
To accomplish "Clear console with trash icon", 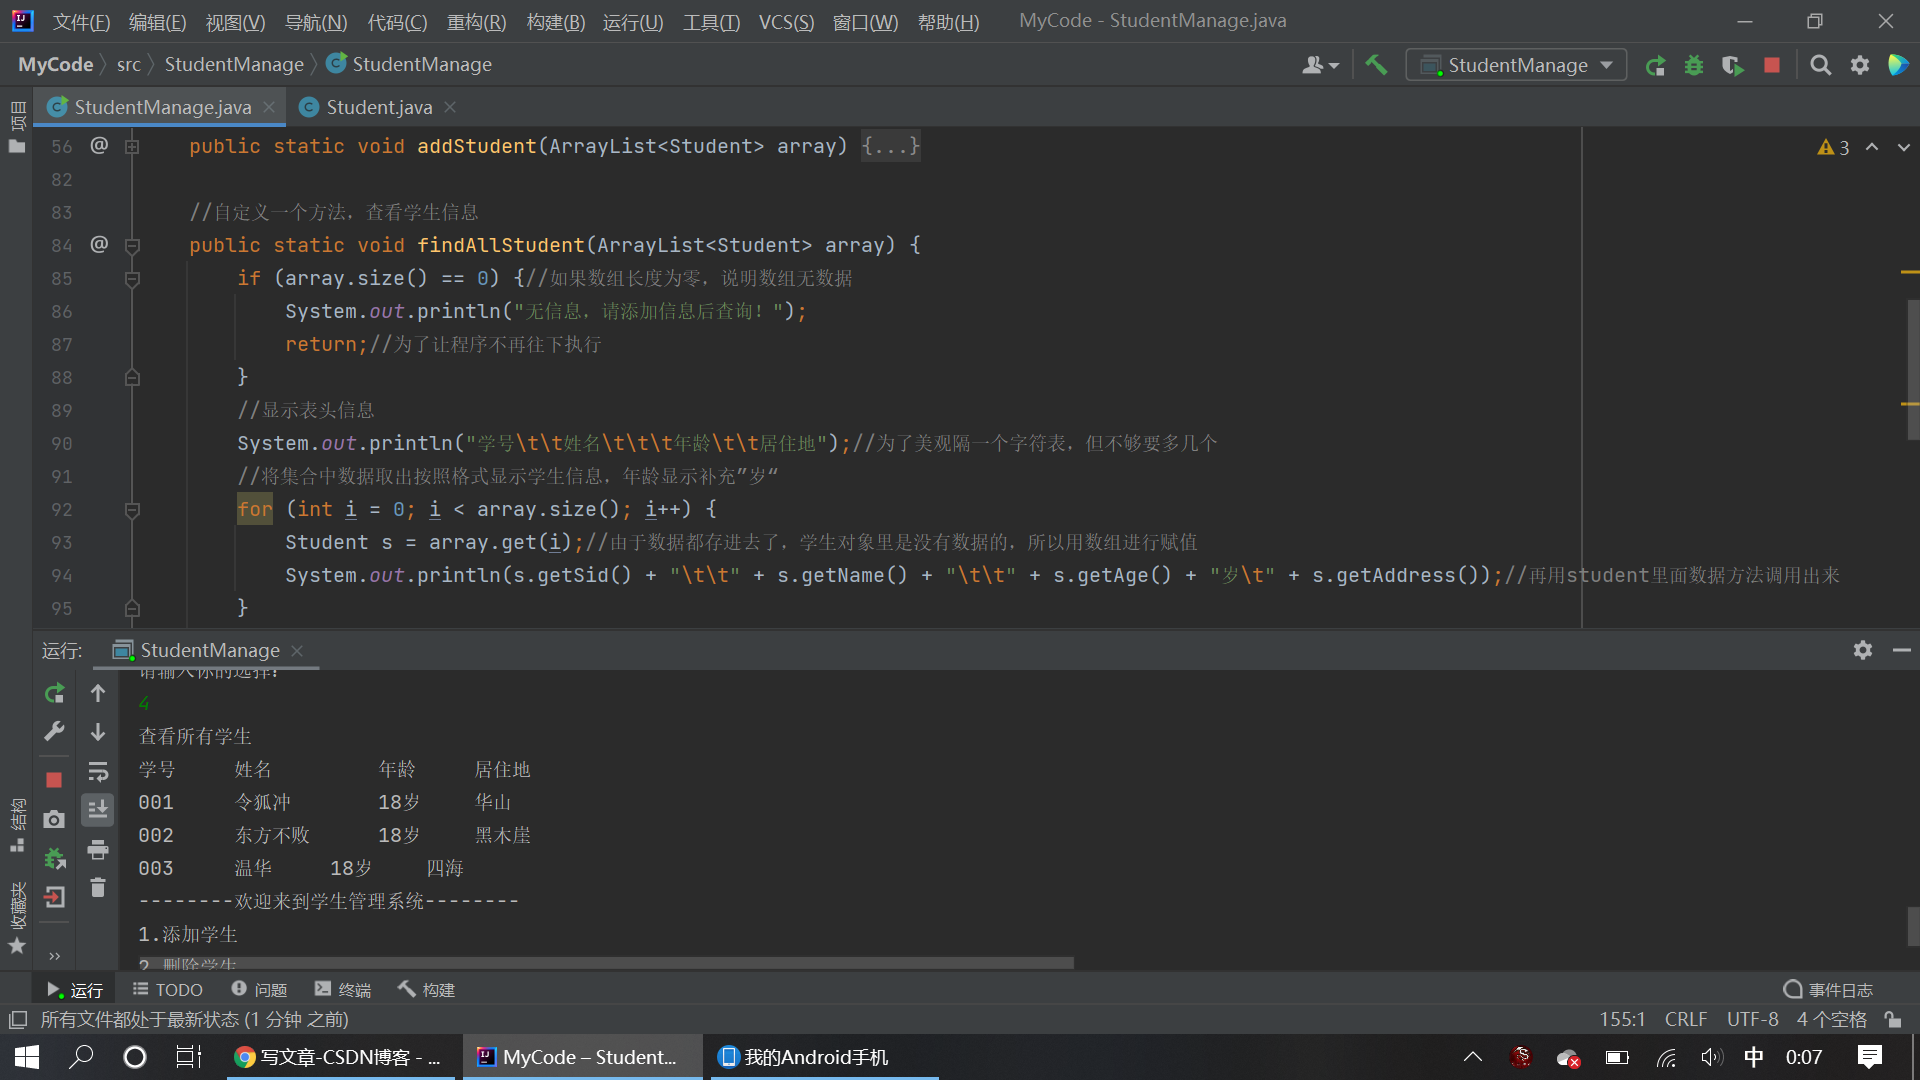I will (98, 888).
